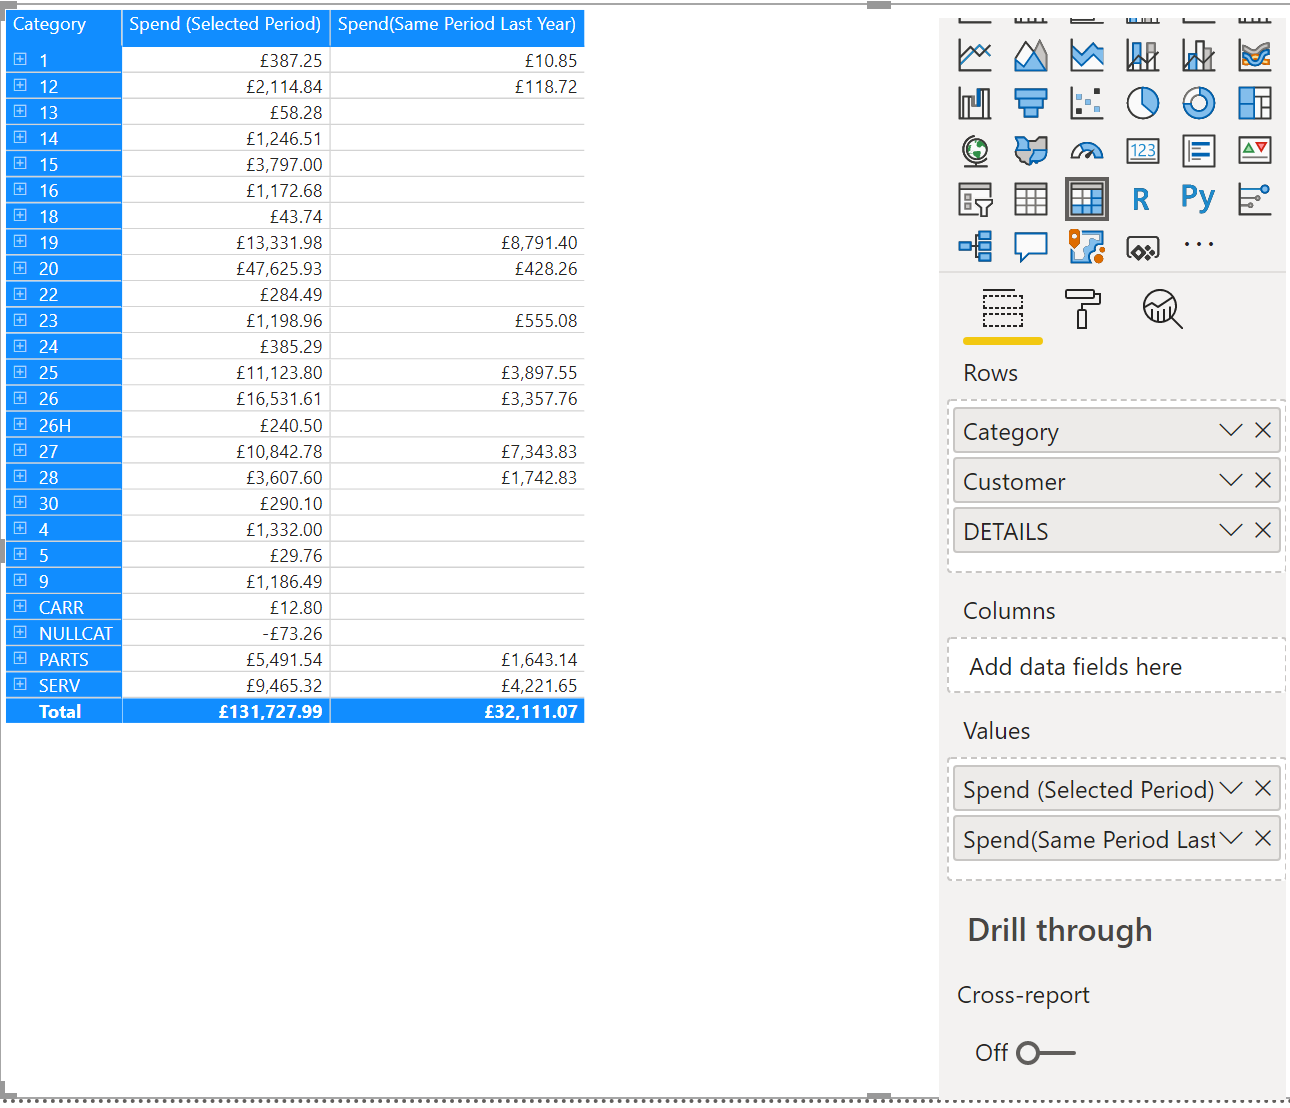
Task: Select the Decomposition tree visual
Action: (x=975, y=246)
